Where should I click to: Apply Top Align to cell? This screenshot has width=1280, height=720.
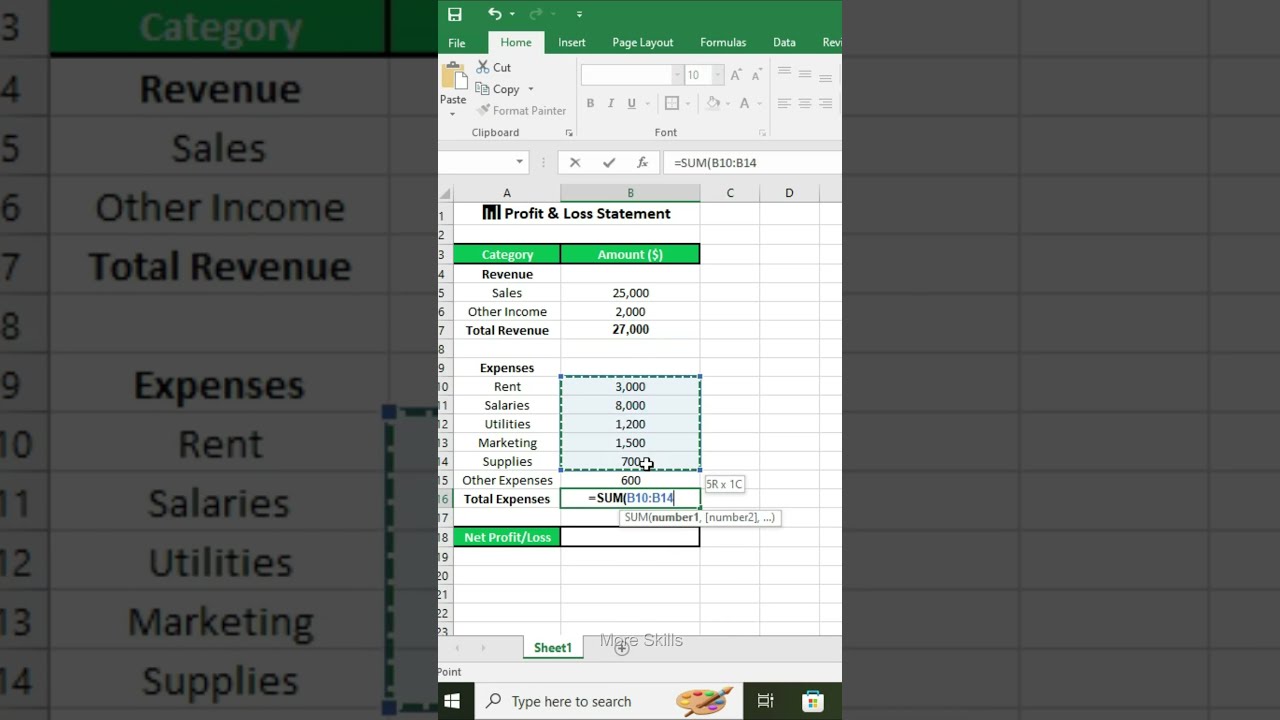click(x=784, y=73)
